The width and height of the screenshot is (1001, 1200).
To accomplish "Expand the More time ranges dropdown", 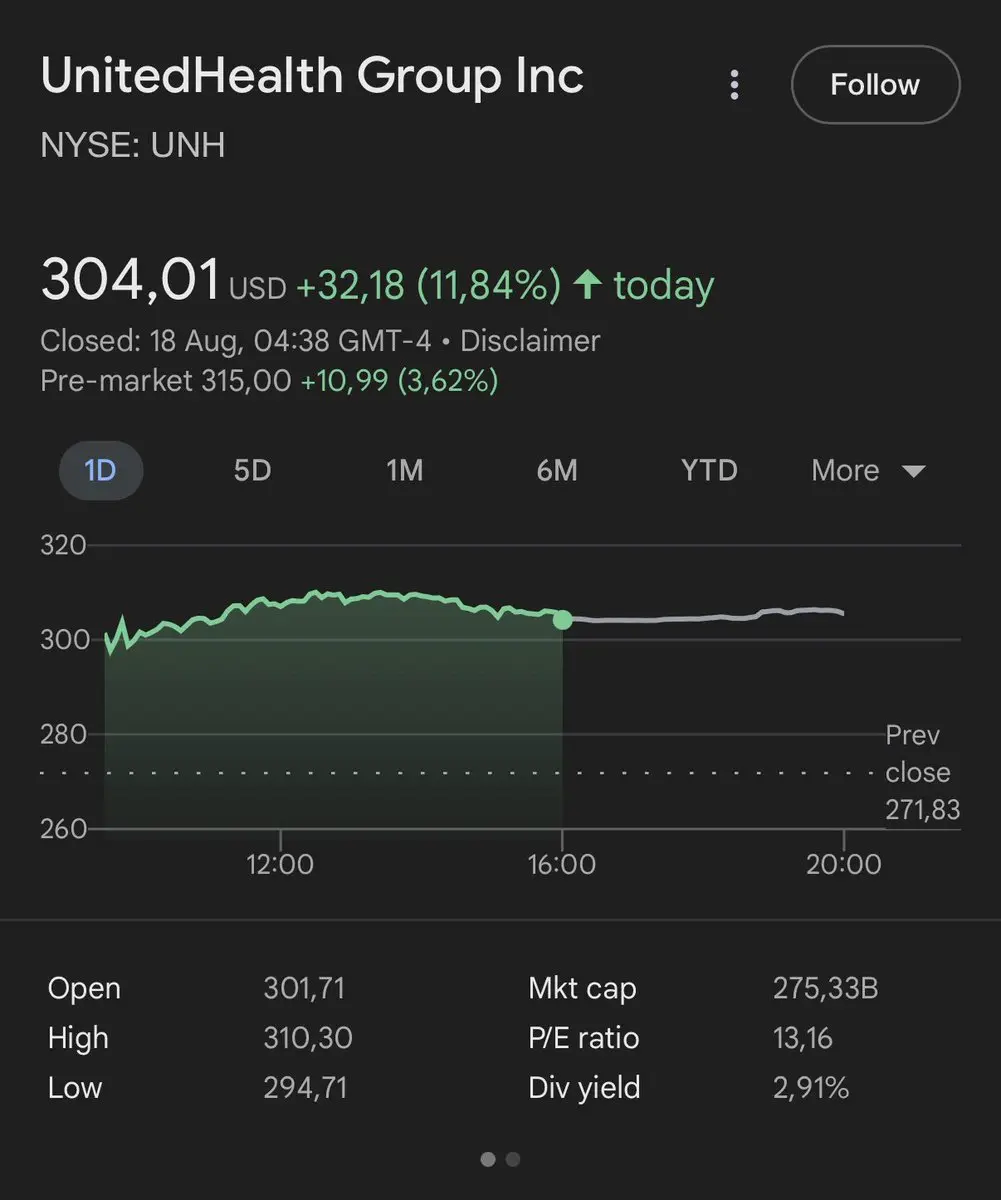I will tap(845, 470).
